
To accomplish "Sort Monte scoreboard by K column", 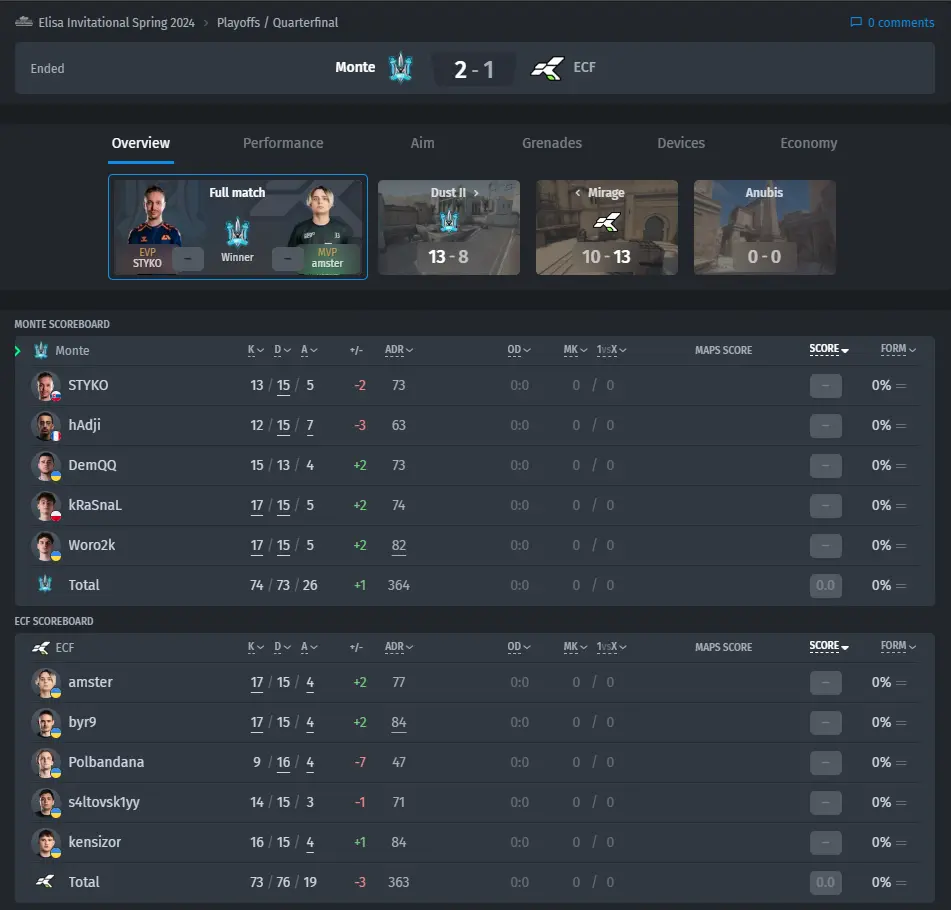I will tap(255, 350).
